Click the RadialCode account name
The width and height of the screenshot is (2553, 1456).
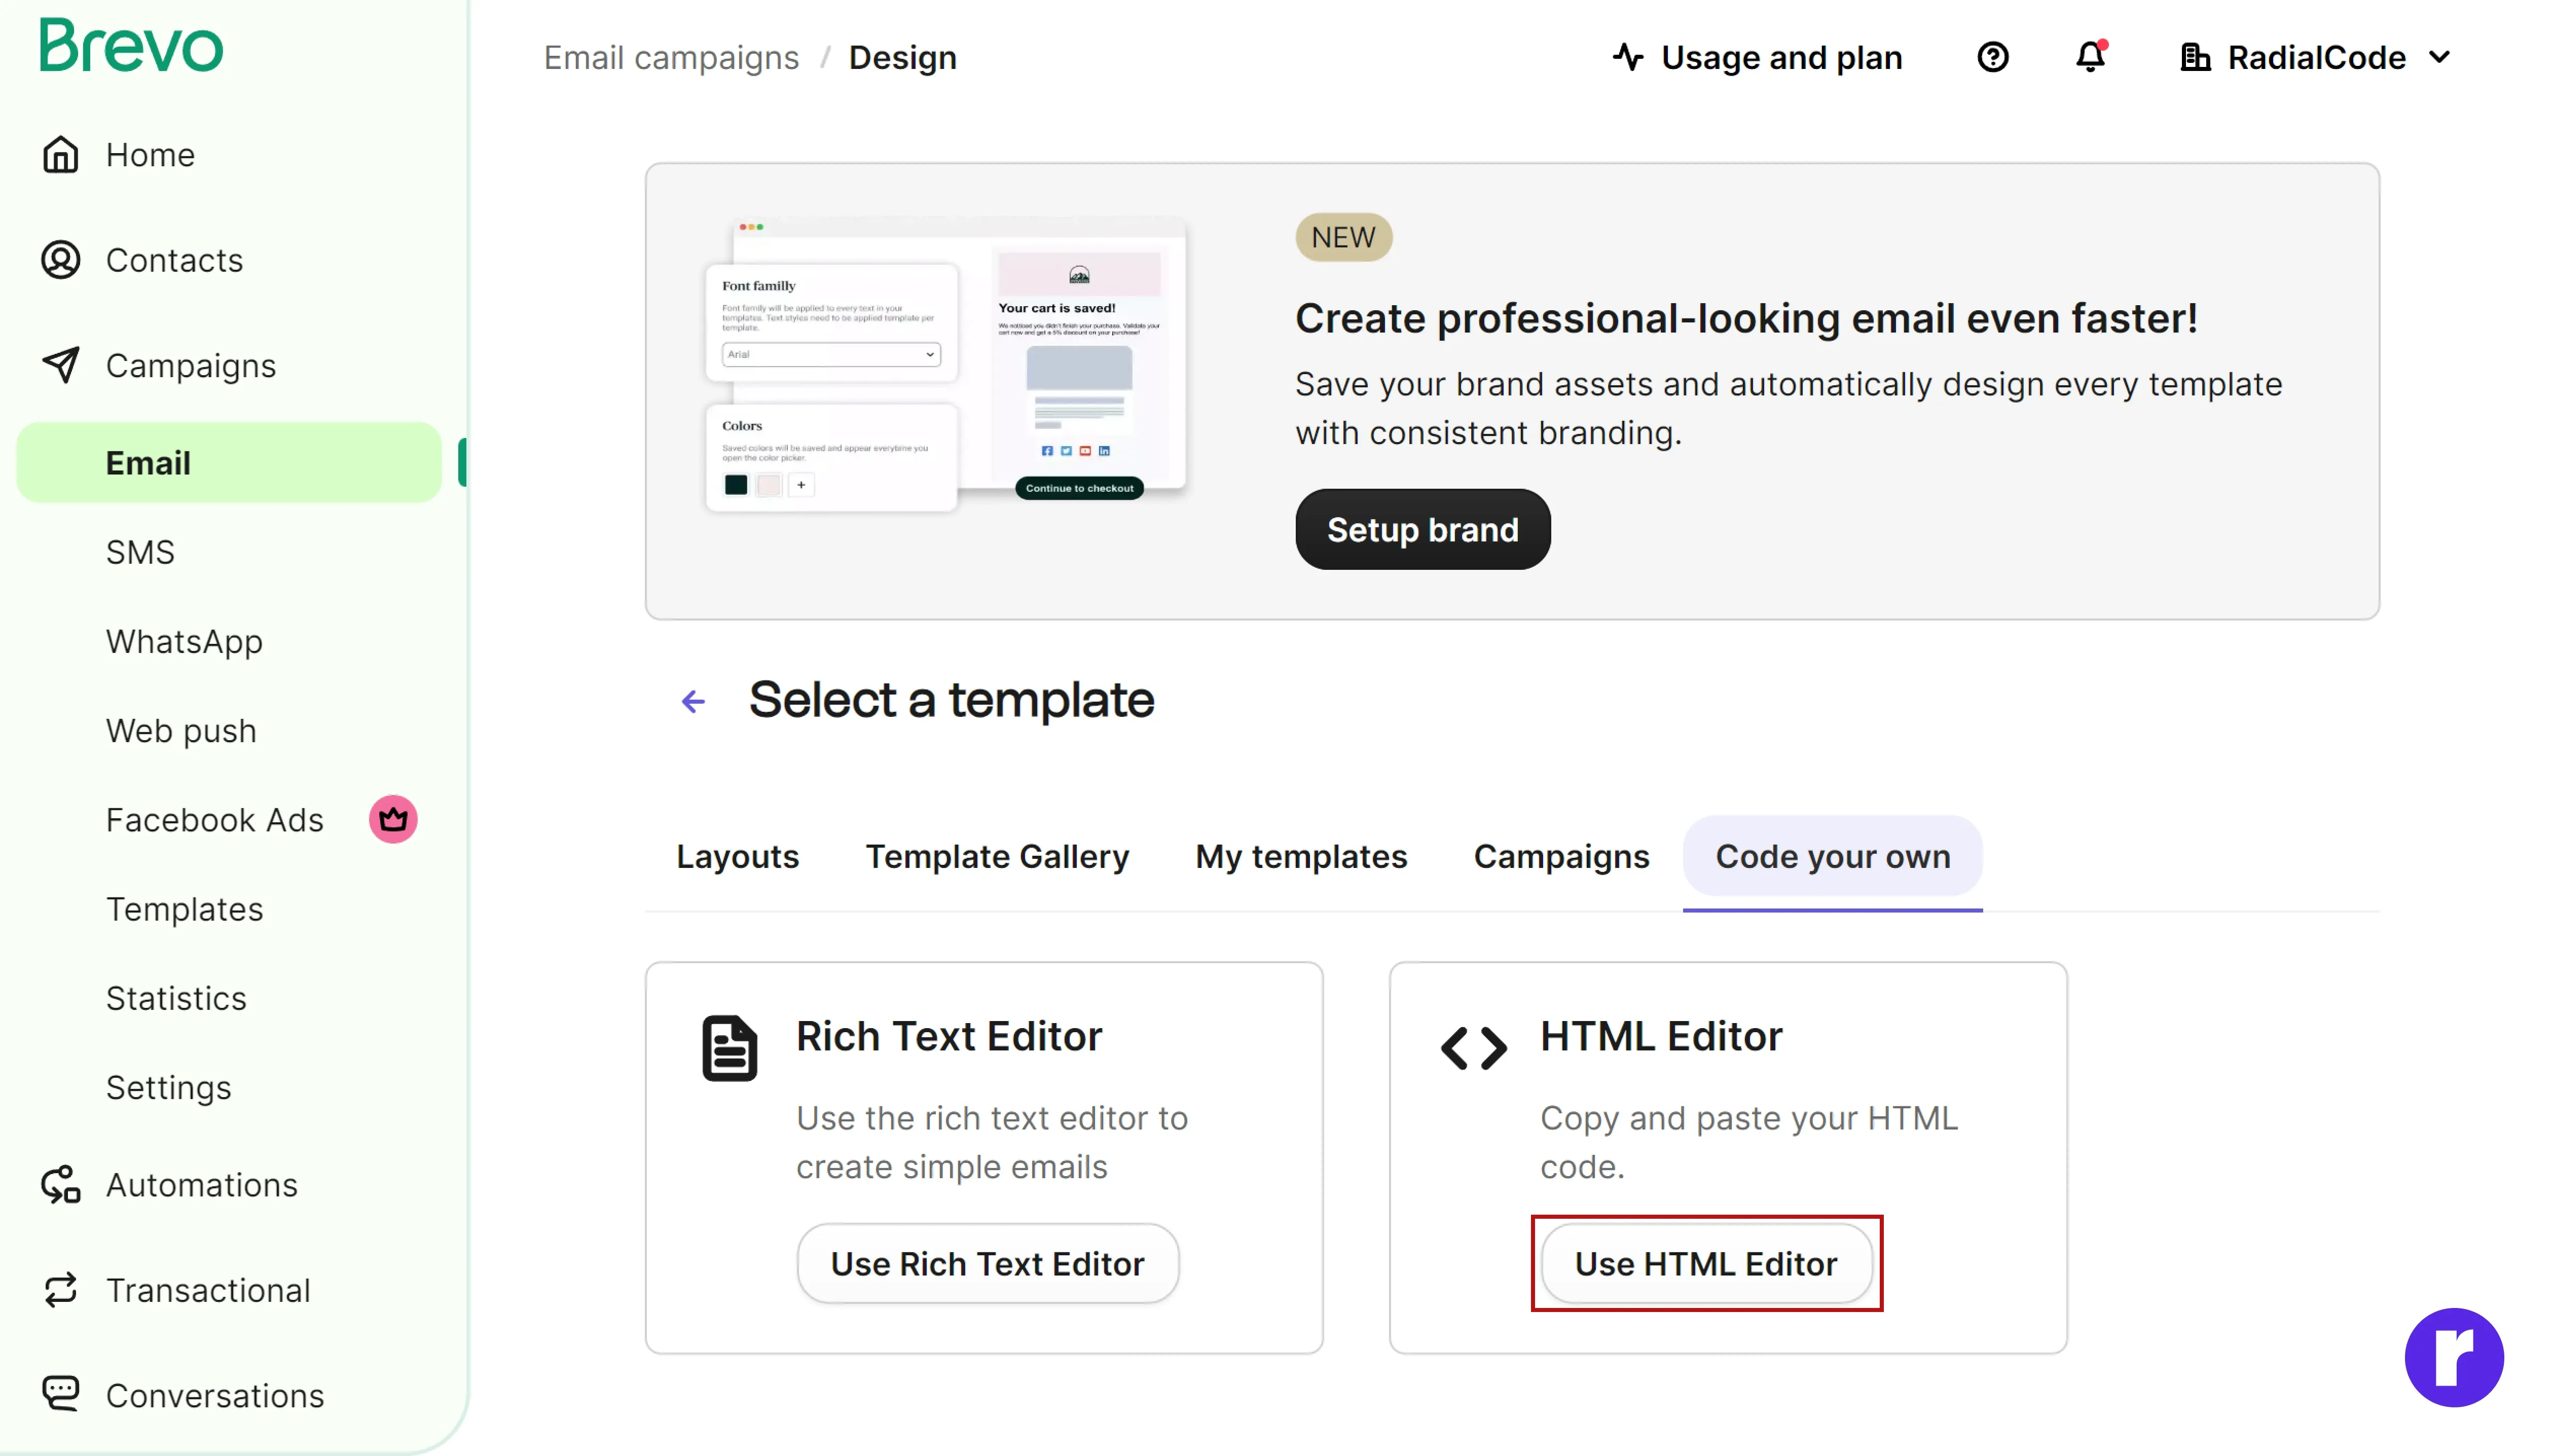pos(2316,57)
